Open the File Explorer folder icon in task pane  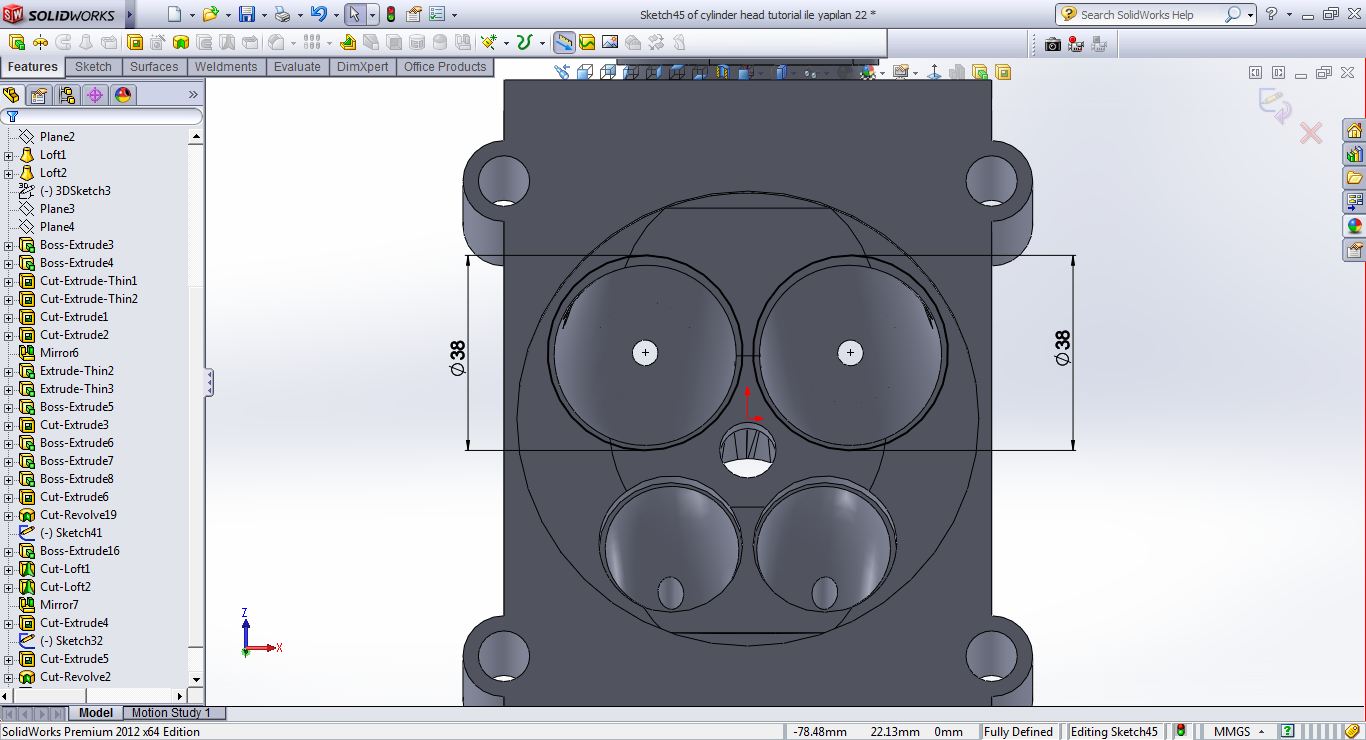tap(1354, 179)
